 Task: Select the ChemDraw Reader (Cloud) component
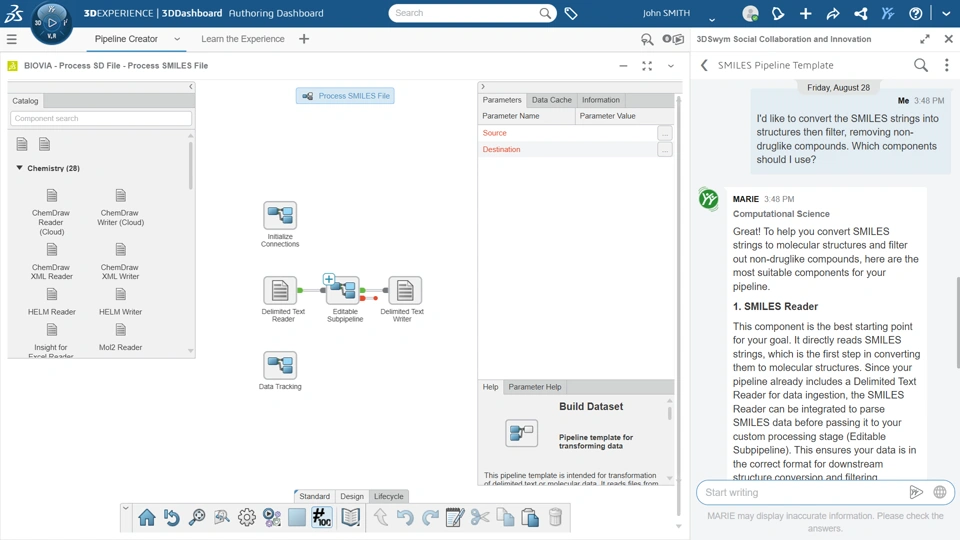pyautogui.click(x=51, y=212)
